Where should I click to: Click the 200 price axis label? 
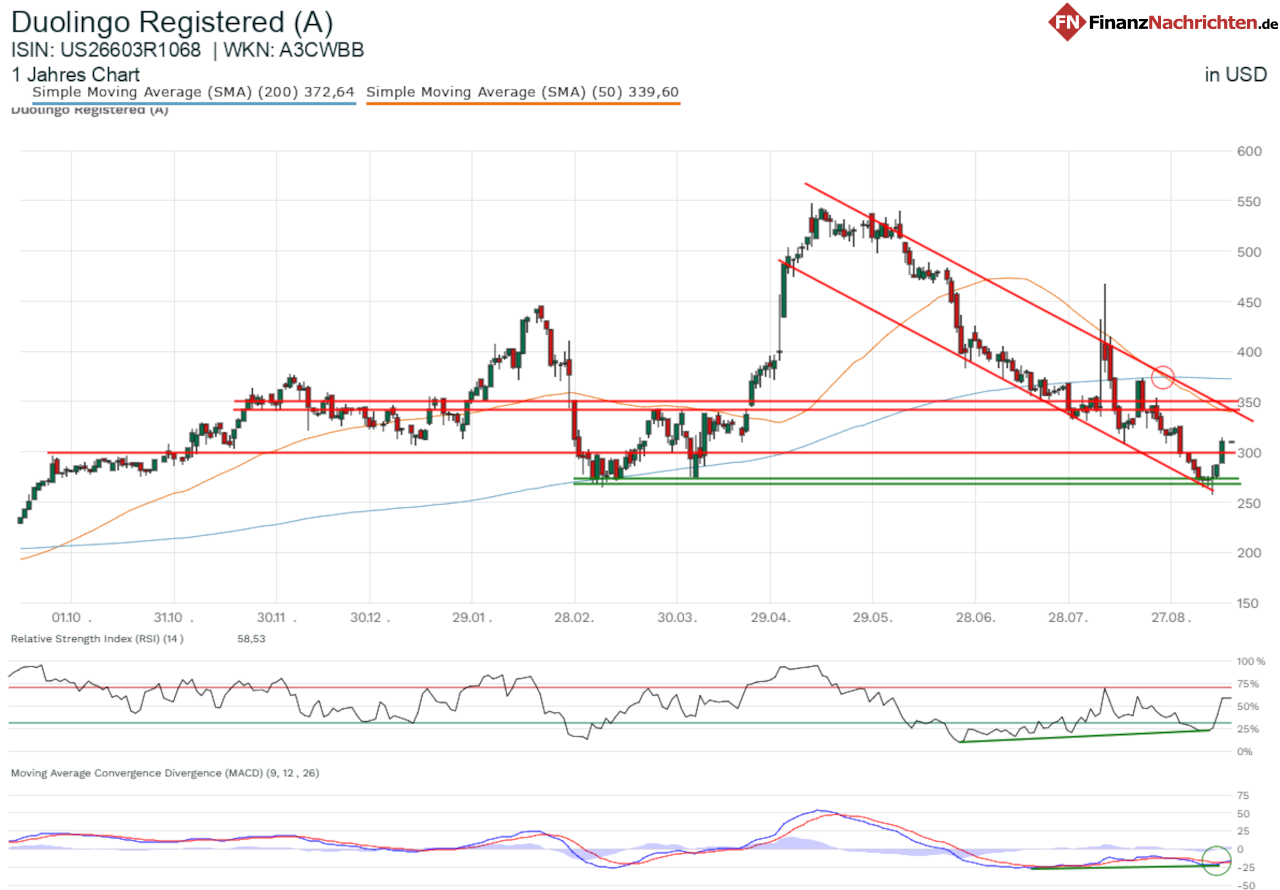click(1248, 552)
